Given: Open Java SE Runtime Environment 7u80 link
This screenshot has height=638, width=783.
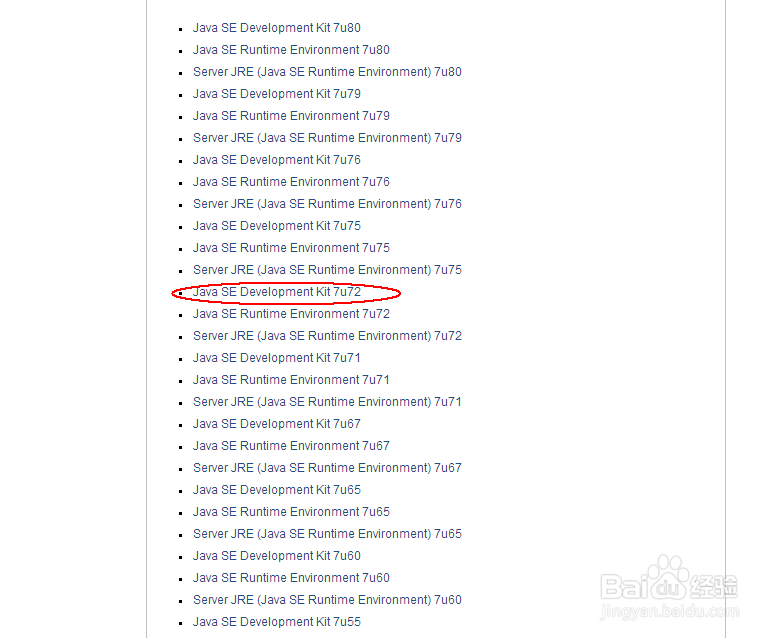Looking at the screenshot, I should [x=291, y=50].
